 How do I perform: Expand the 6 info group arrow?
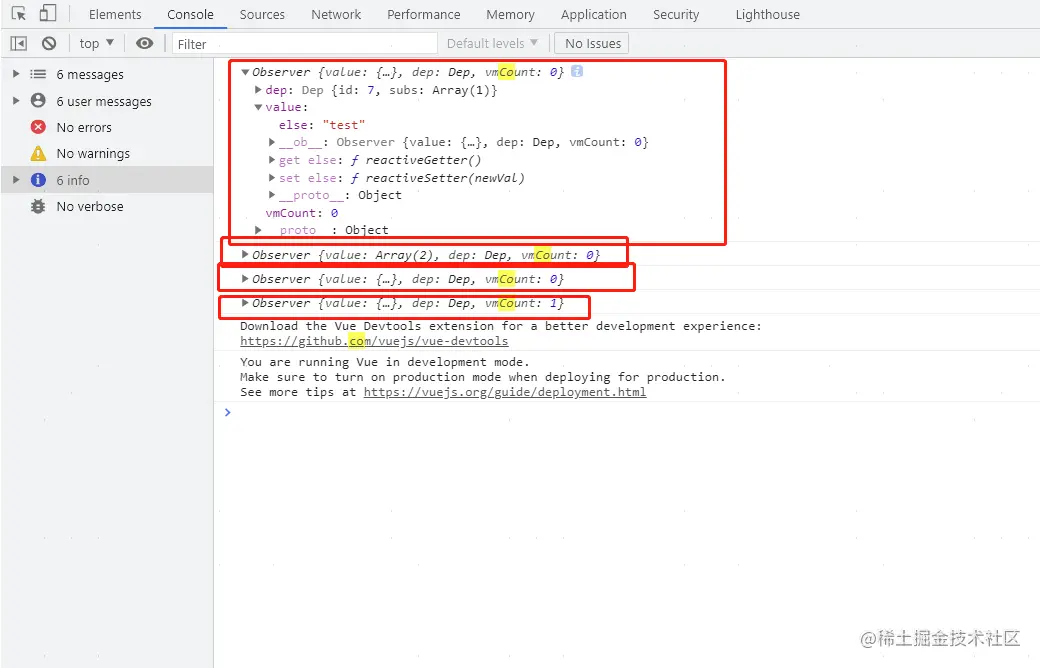[17, 180]
